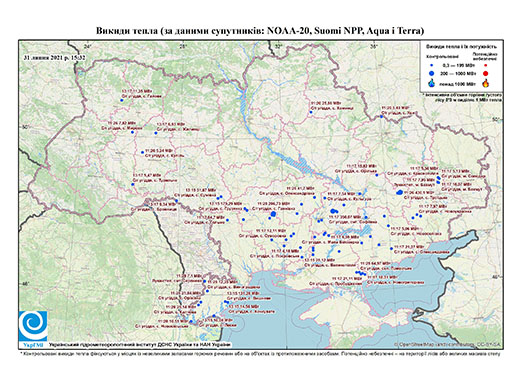Click the 5.24 MW heat marker dot

[142, 152]
